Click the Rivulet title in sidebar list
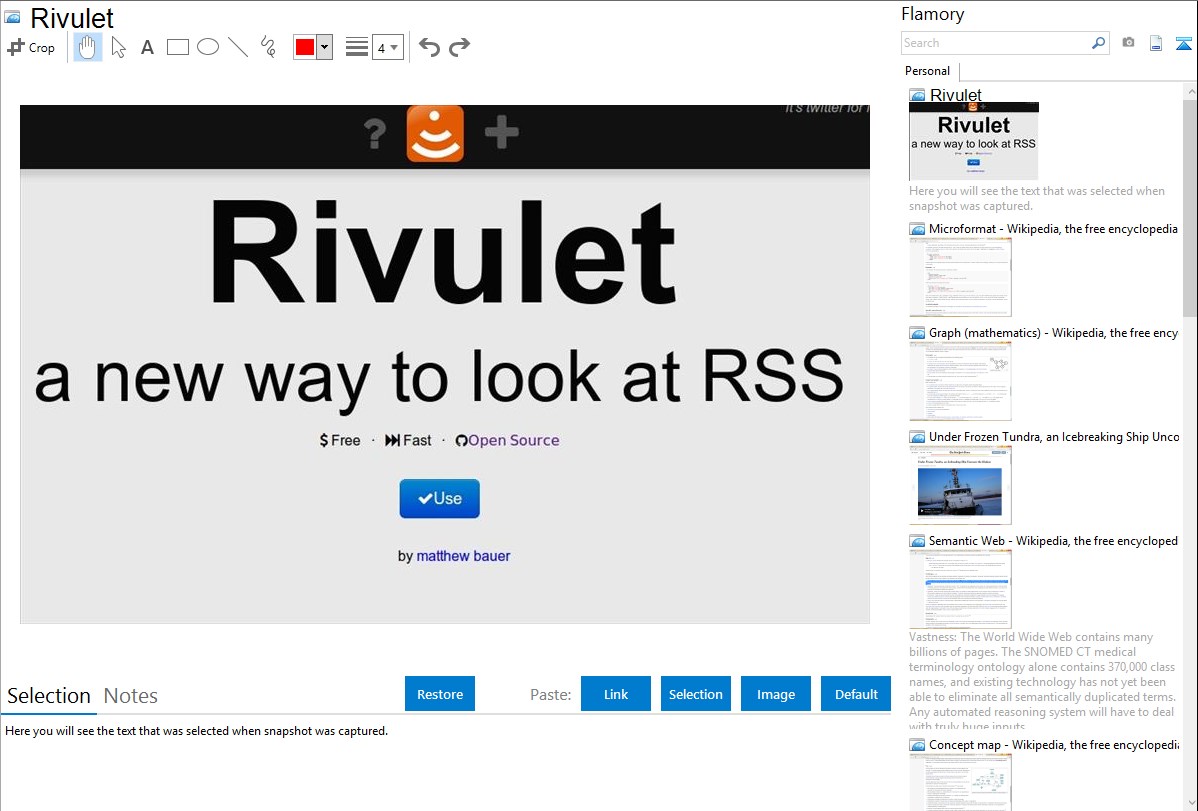 (955, 95)
